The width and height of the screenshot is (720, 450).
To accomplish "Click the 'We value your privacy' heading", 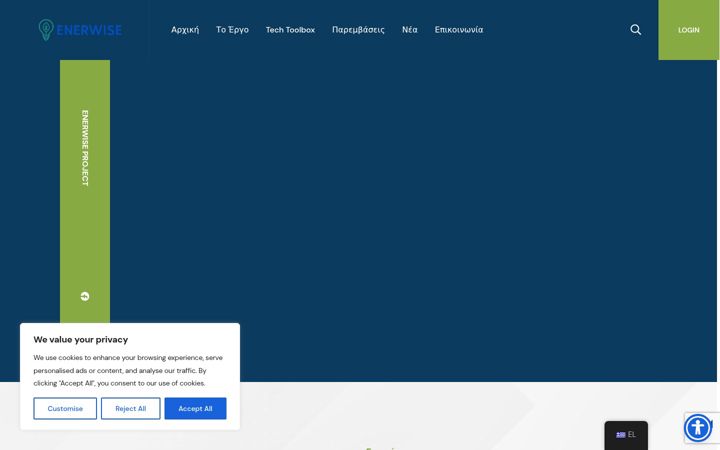I will pos(81,340).
